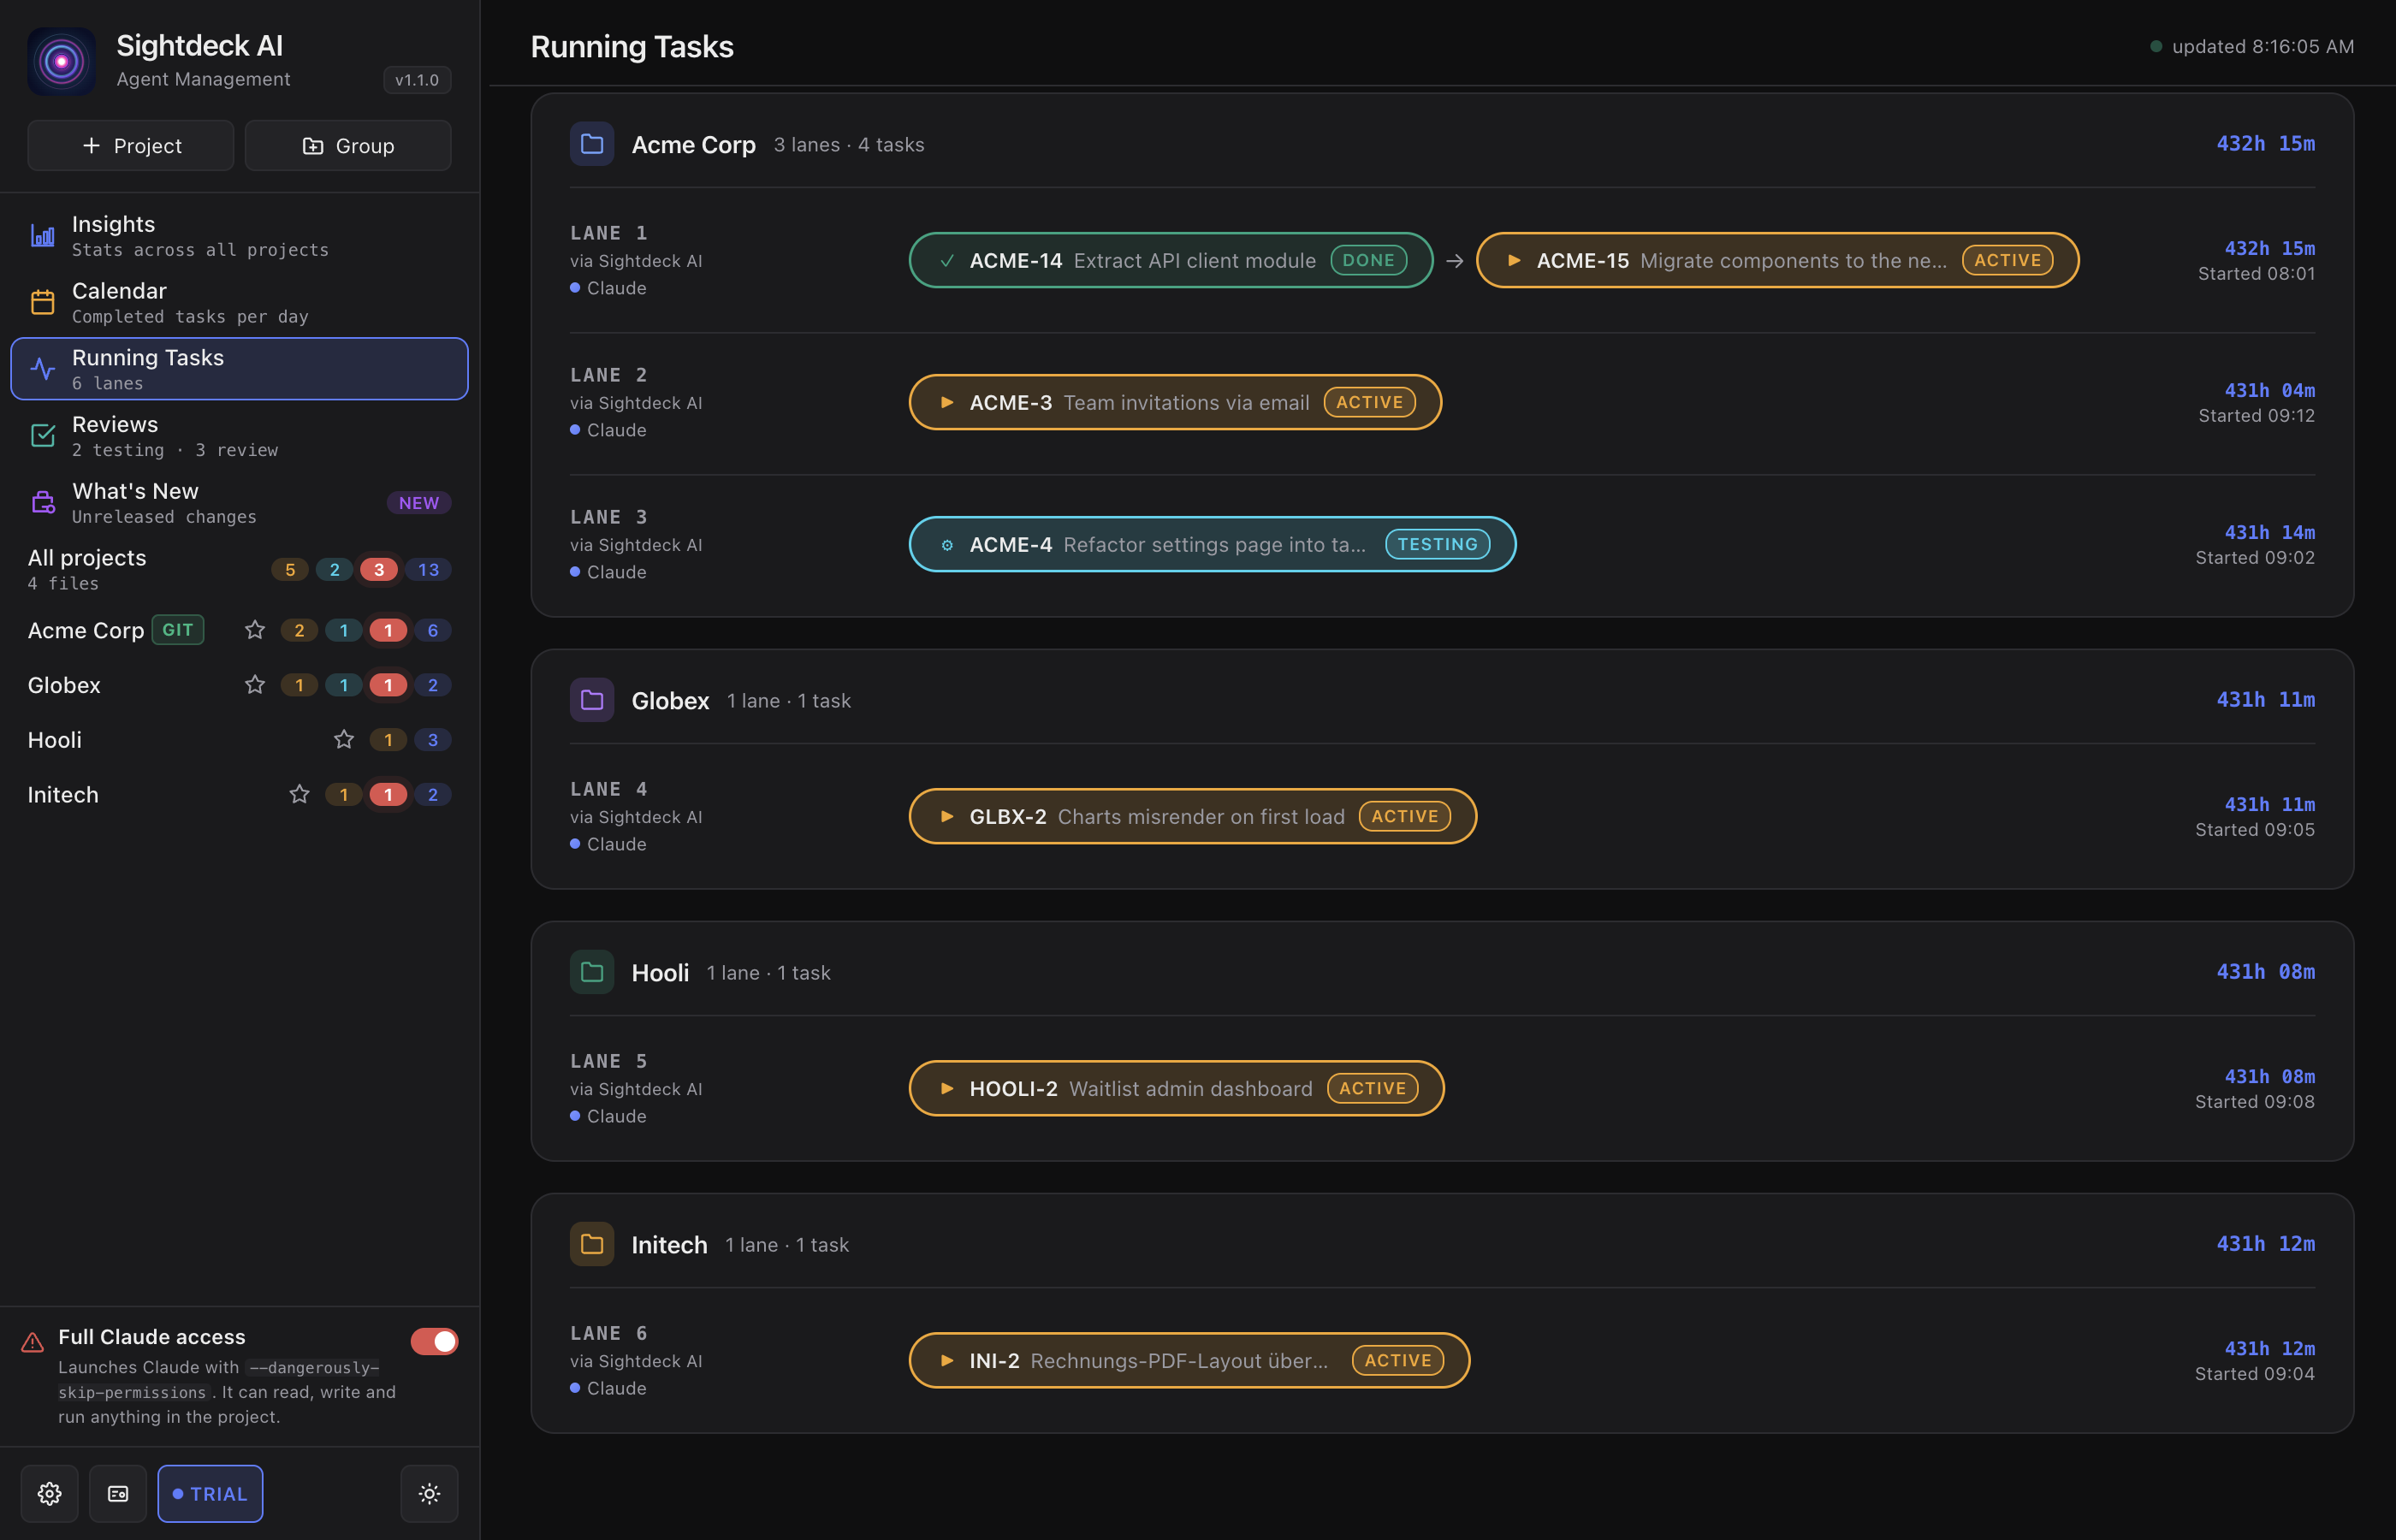Open INI-2 Rechnungs-PDF-Layout task
2396x1540 pixels.
(1189, 1361)
